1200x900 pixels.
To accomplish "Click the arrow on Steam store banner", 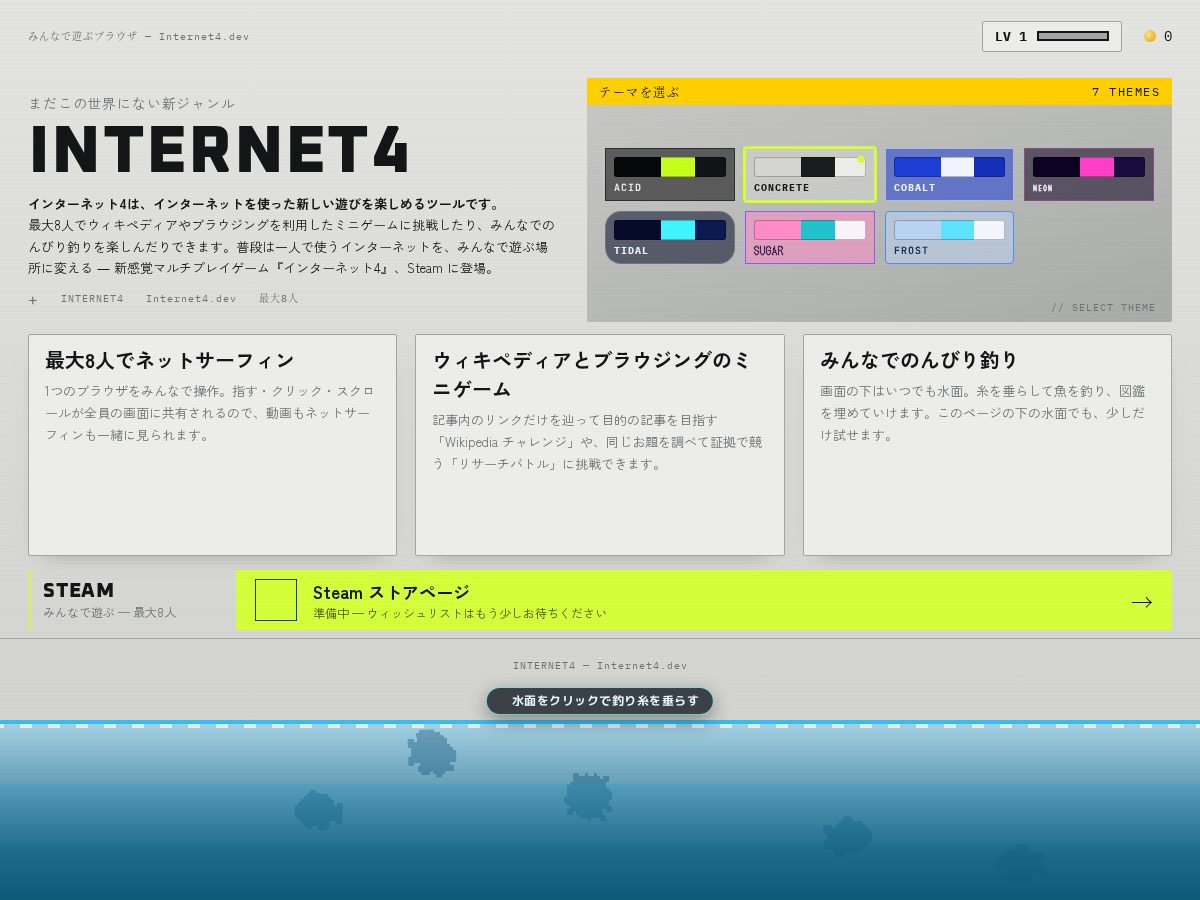I will (1141, 601).
